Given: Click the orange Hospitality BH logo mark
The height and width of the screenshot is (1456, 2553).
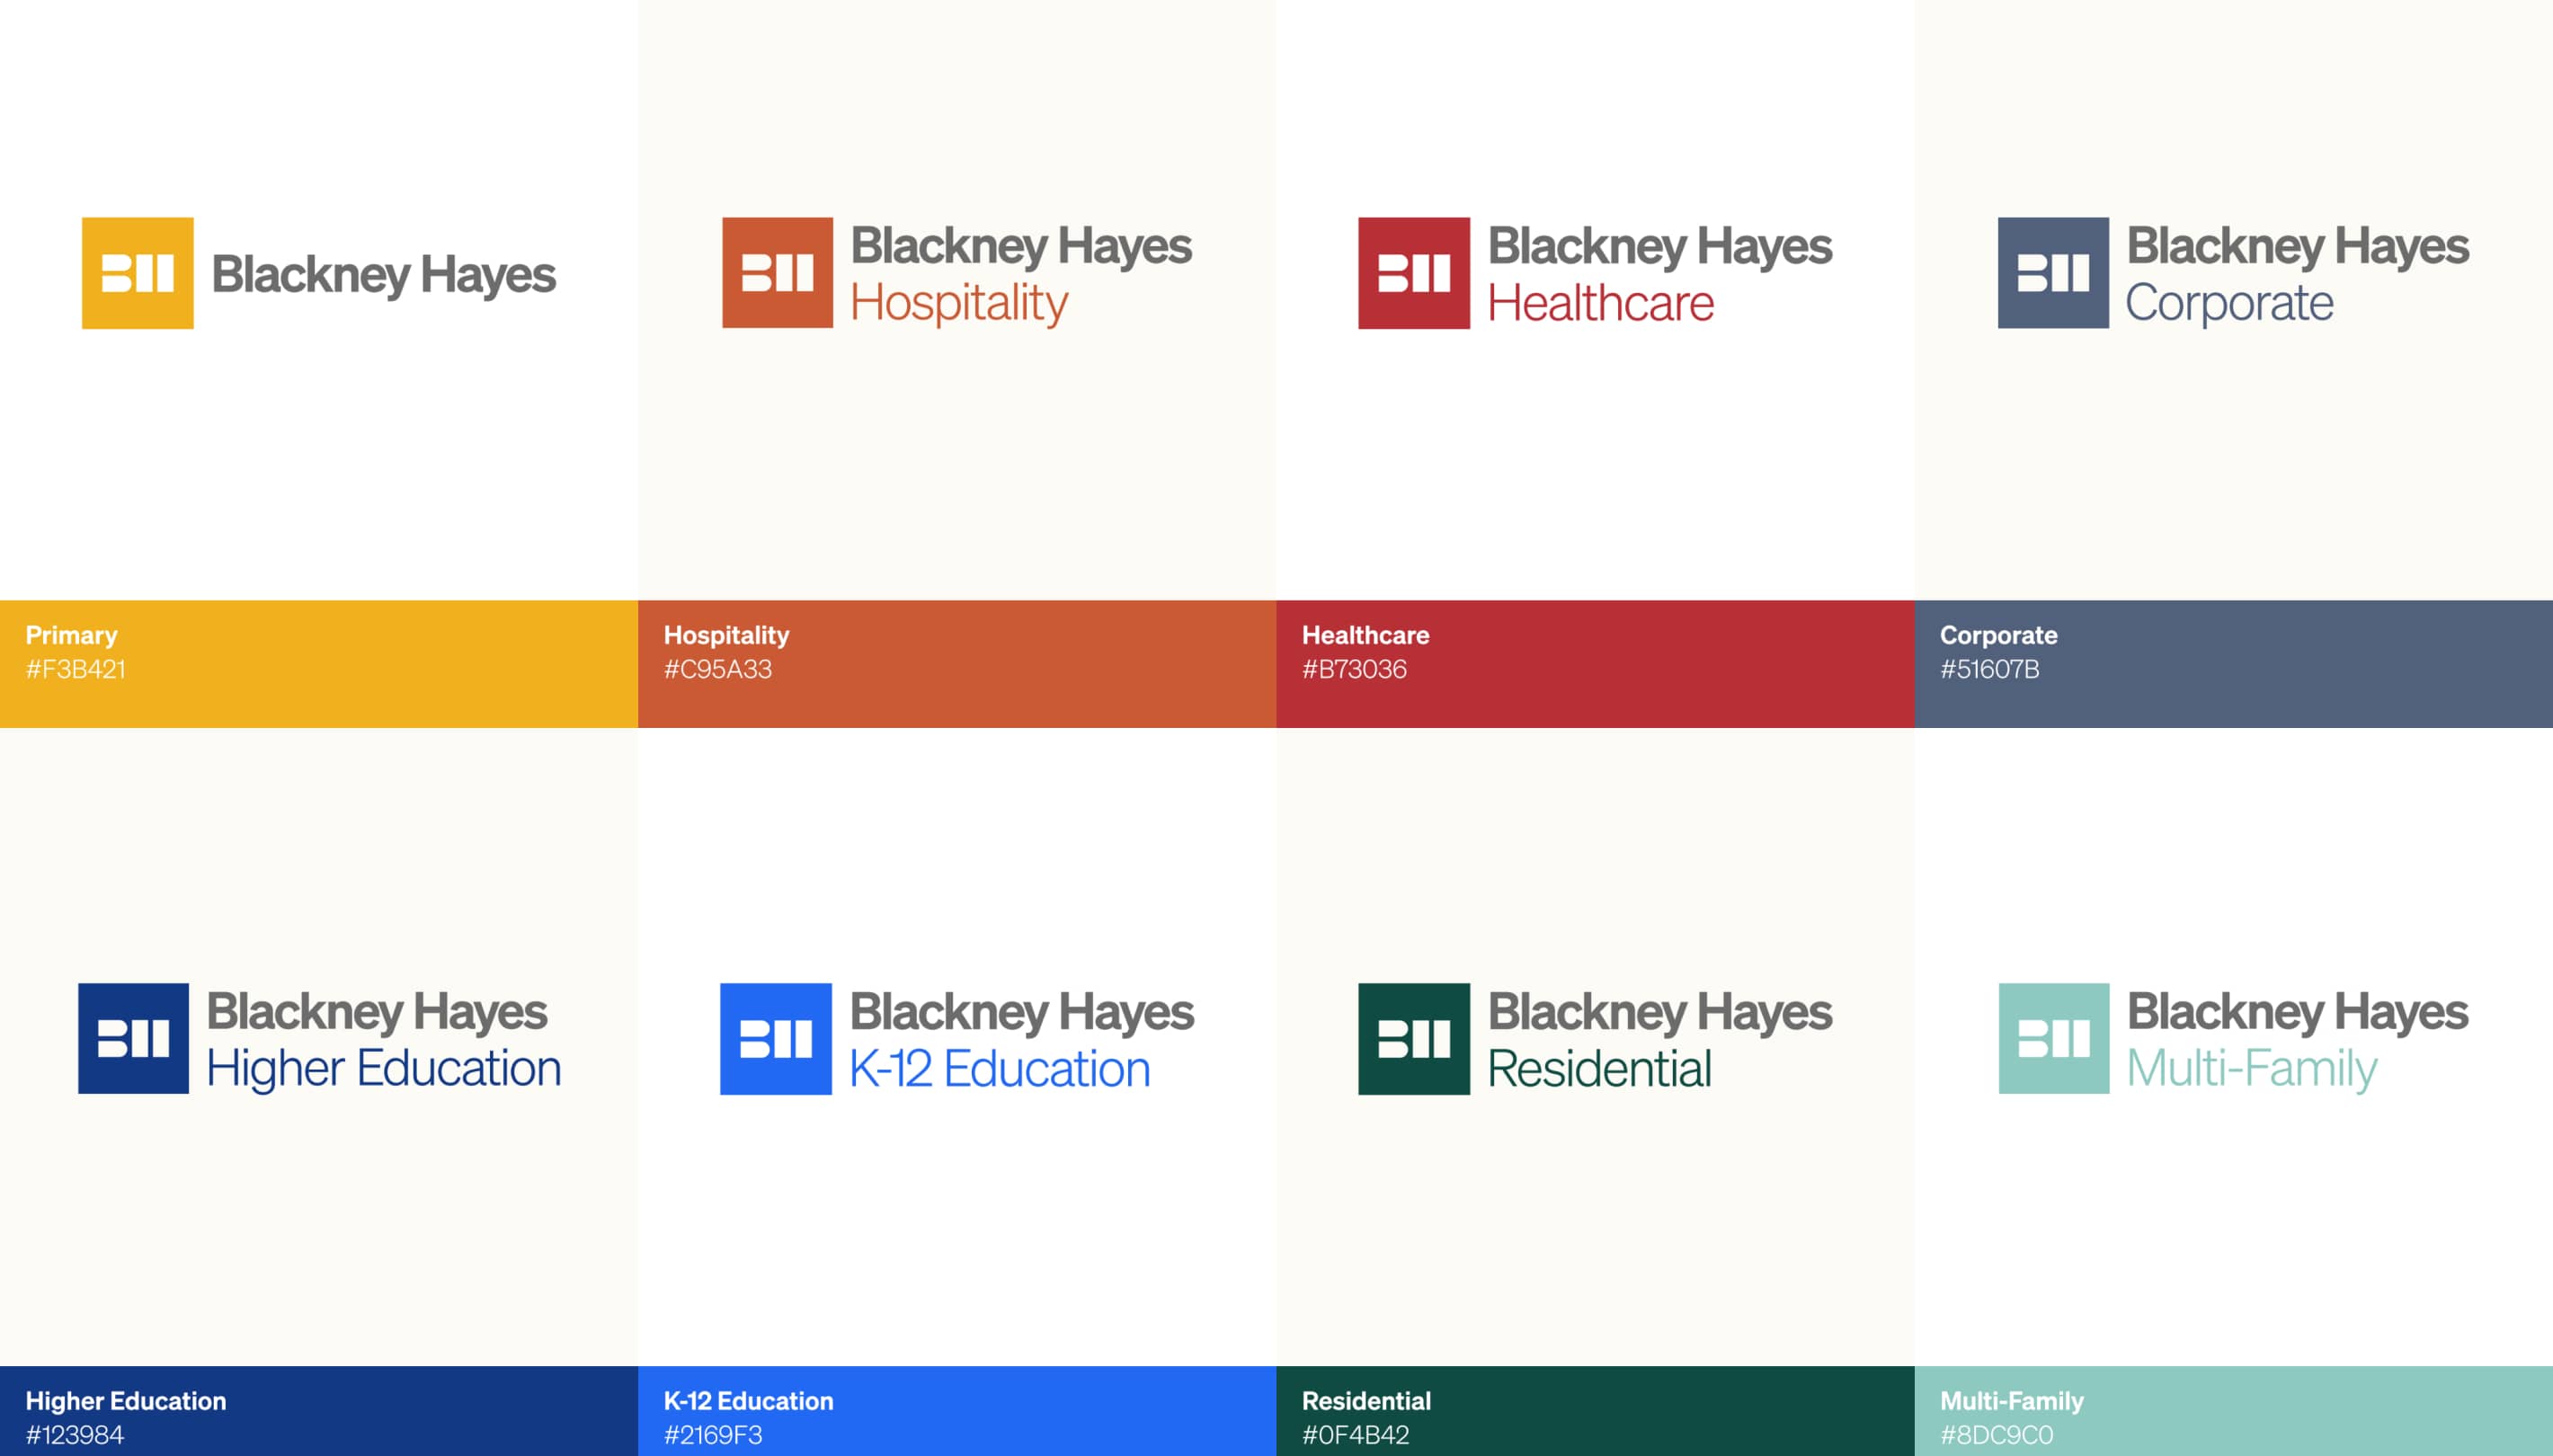Looking at the screenshot, I should pyautogui.click(x=778, y=273).
